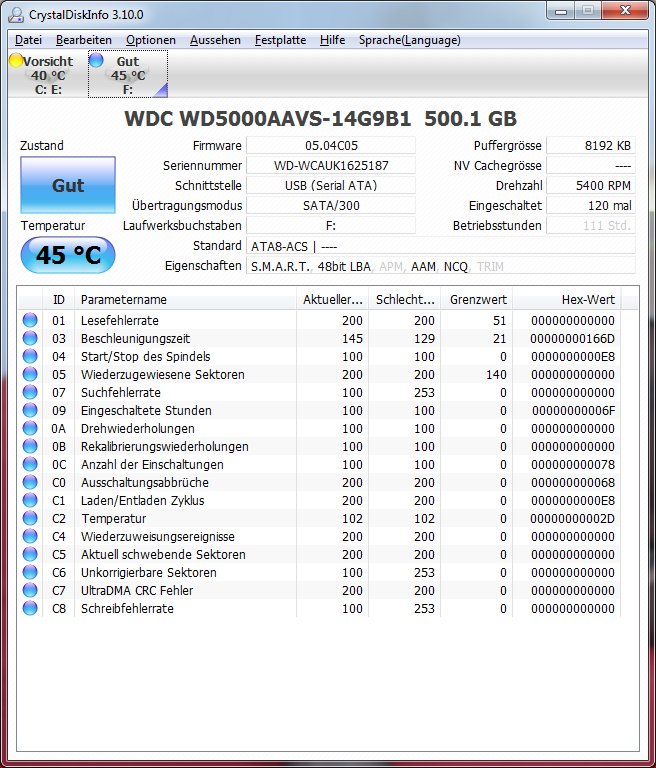656x768 pixels.
Task: Click the Laufwerksbuchstaben field F:
Action: [x=331, y=226]
